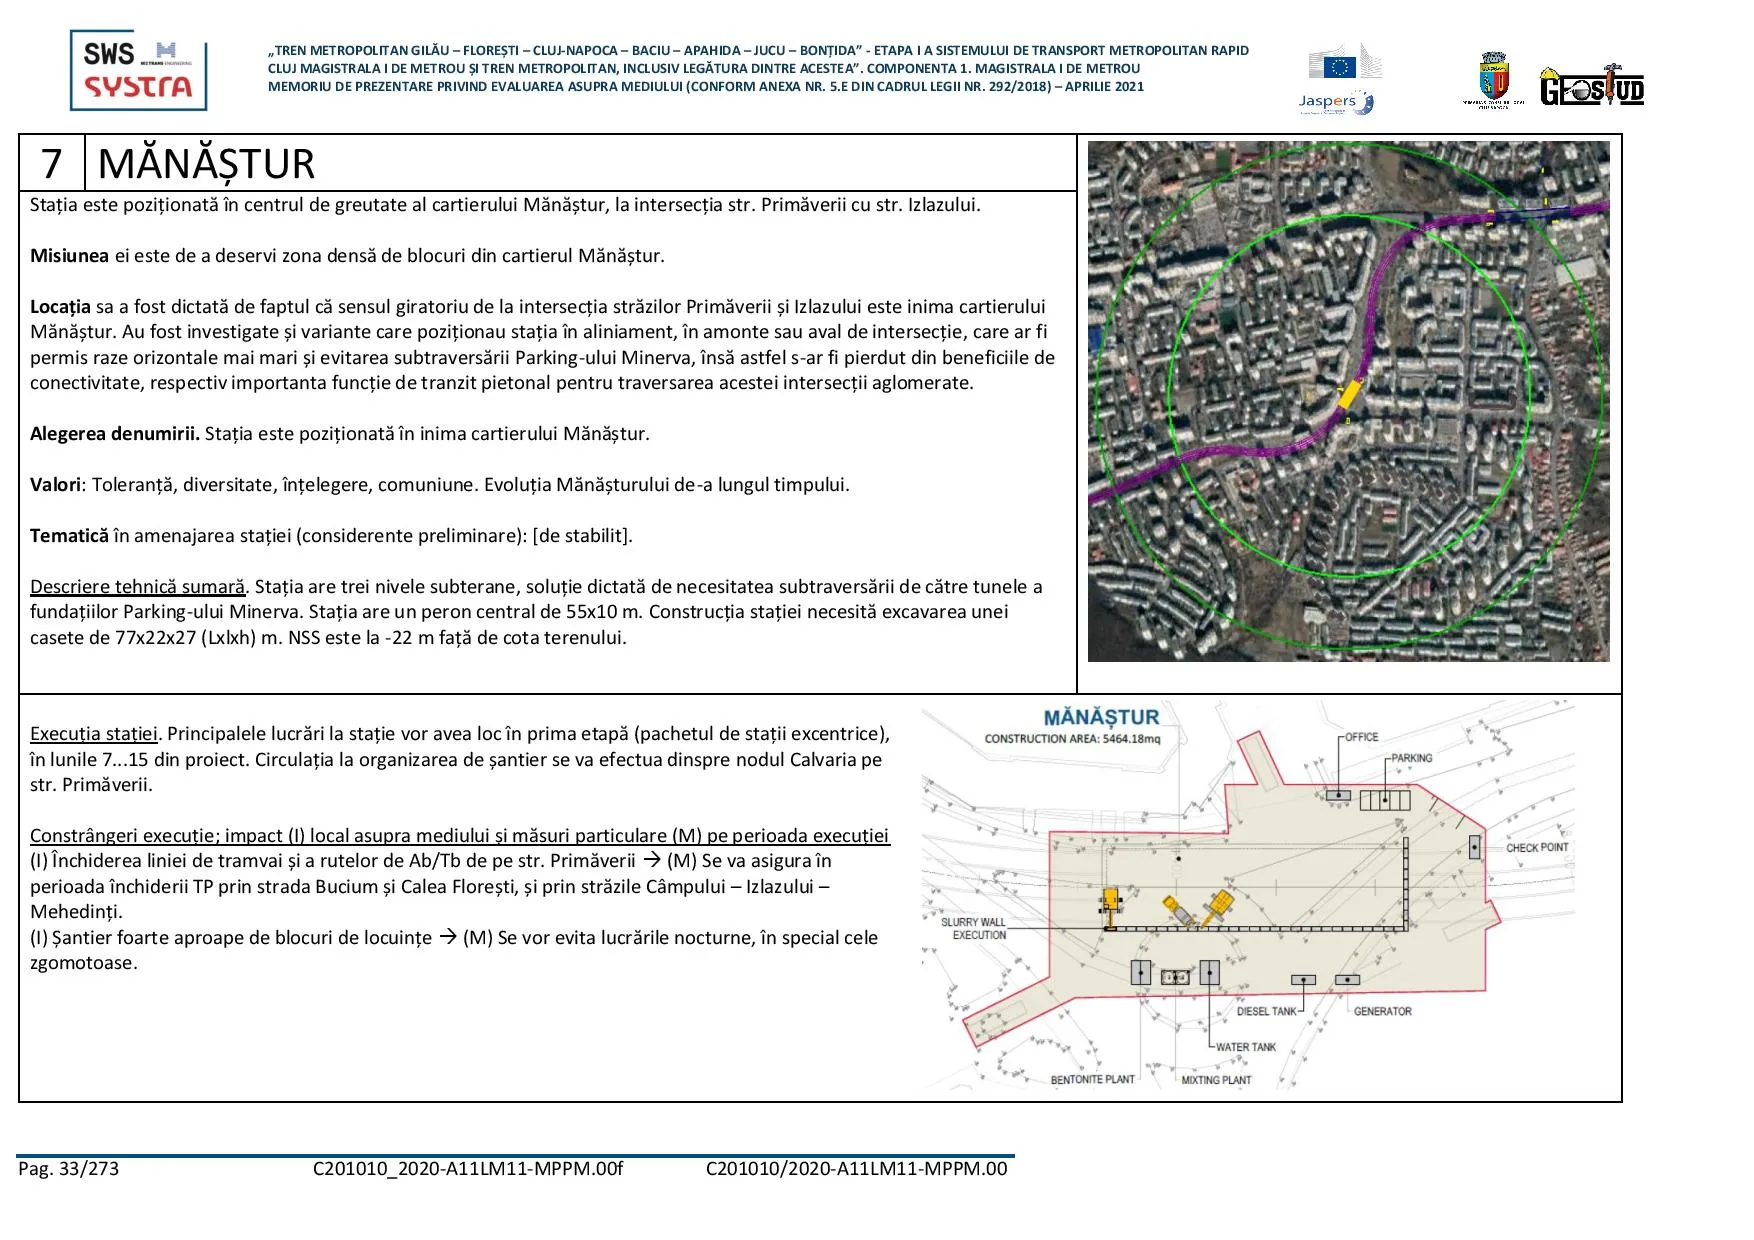
Task: Click the page number 'Pag. 33/273'
Action: [68, 1169]
